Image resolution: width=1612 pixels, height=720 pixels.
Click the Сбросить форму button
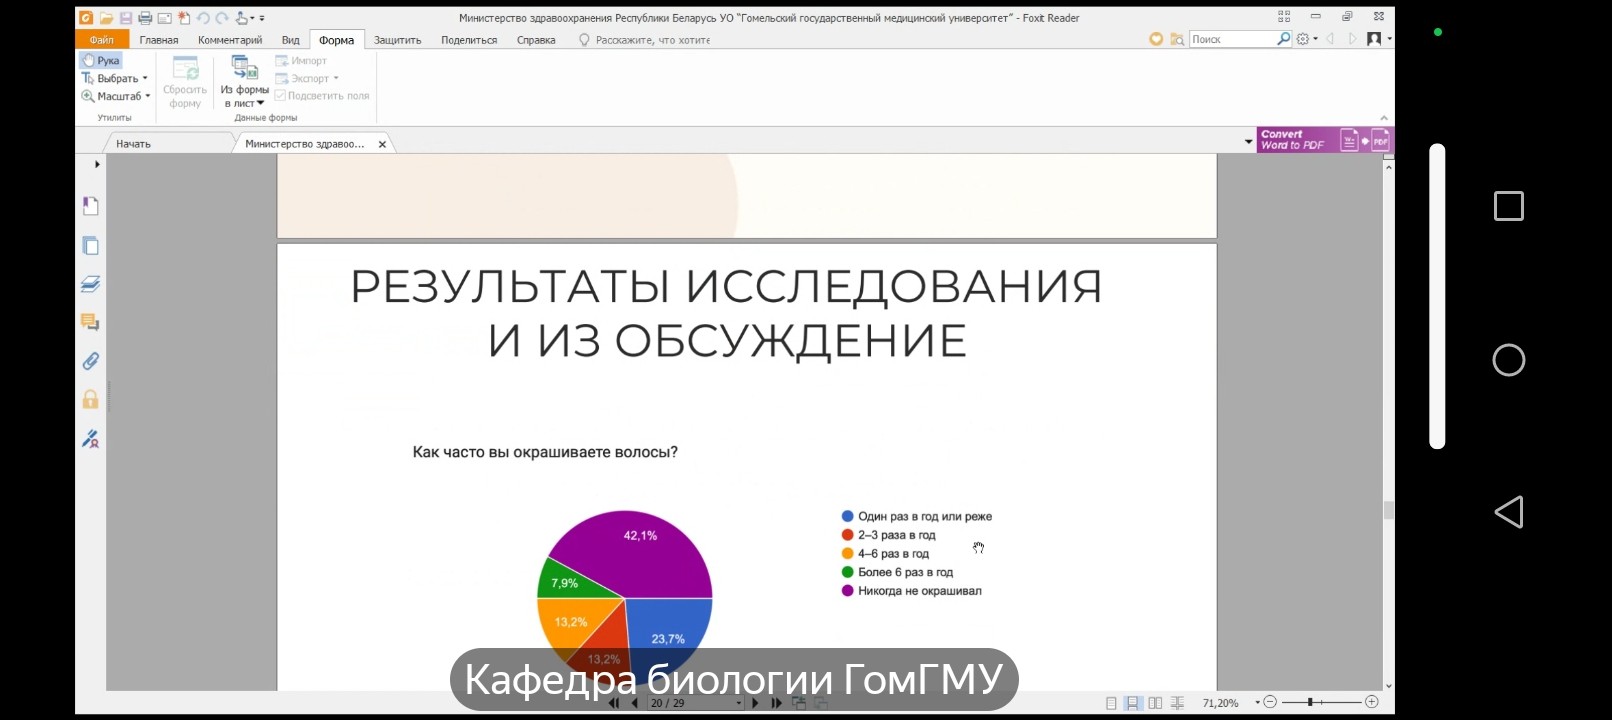pyautogui.click(x=185, y=82)
